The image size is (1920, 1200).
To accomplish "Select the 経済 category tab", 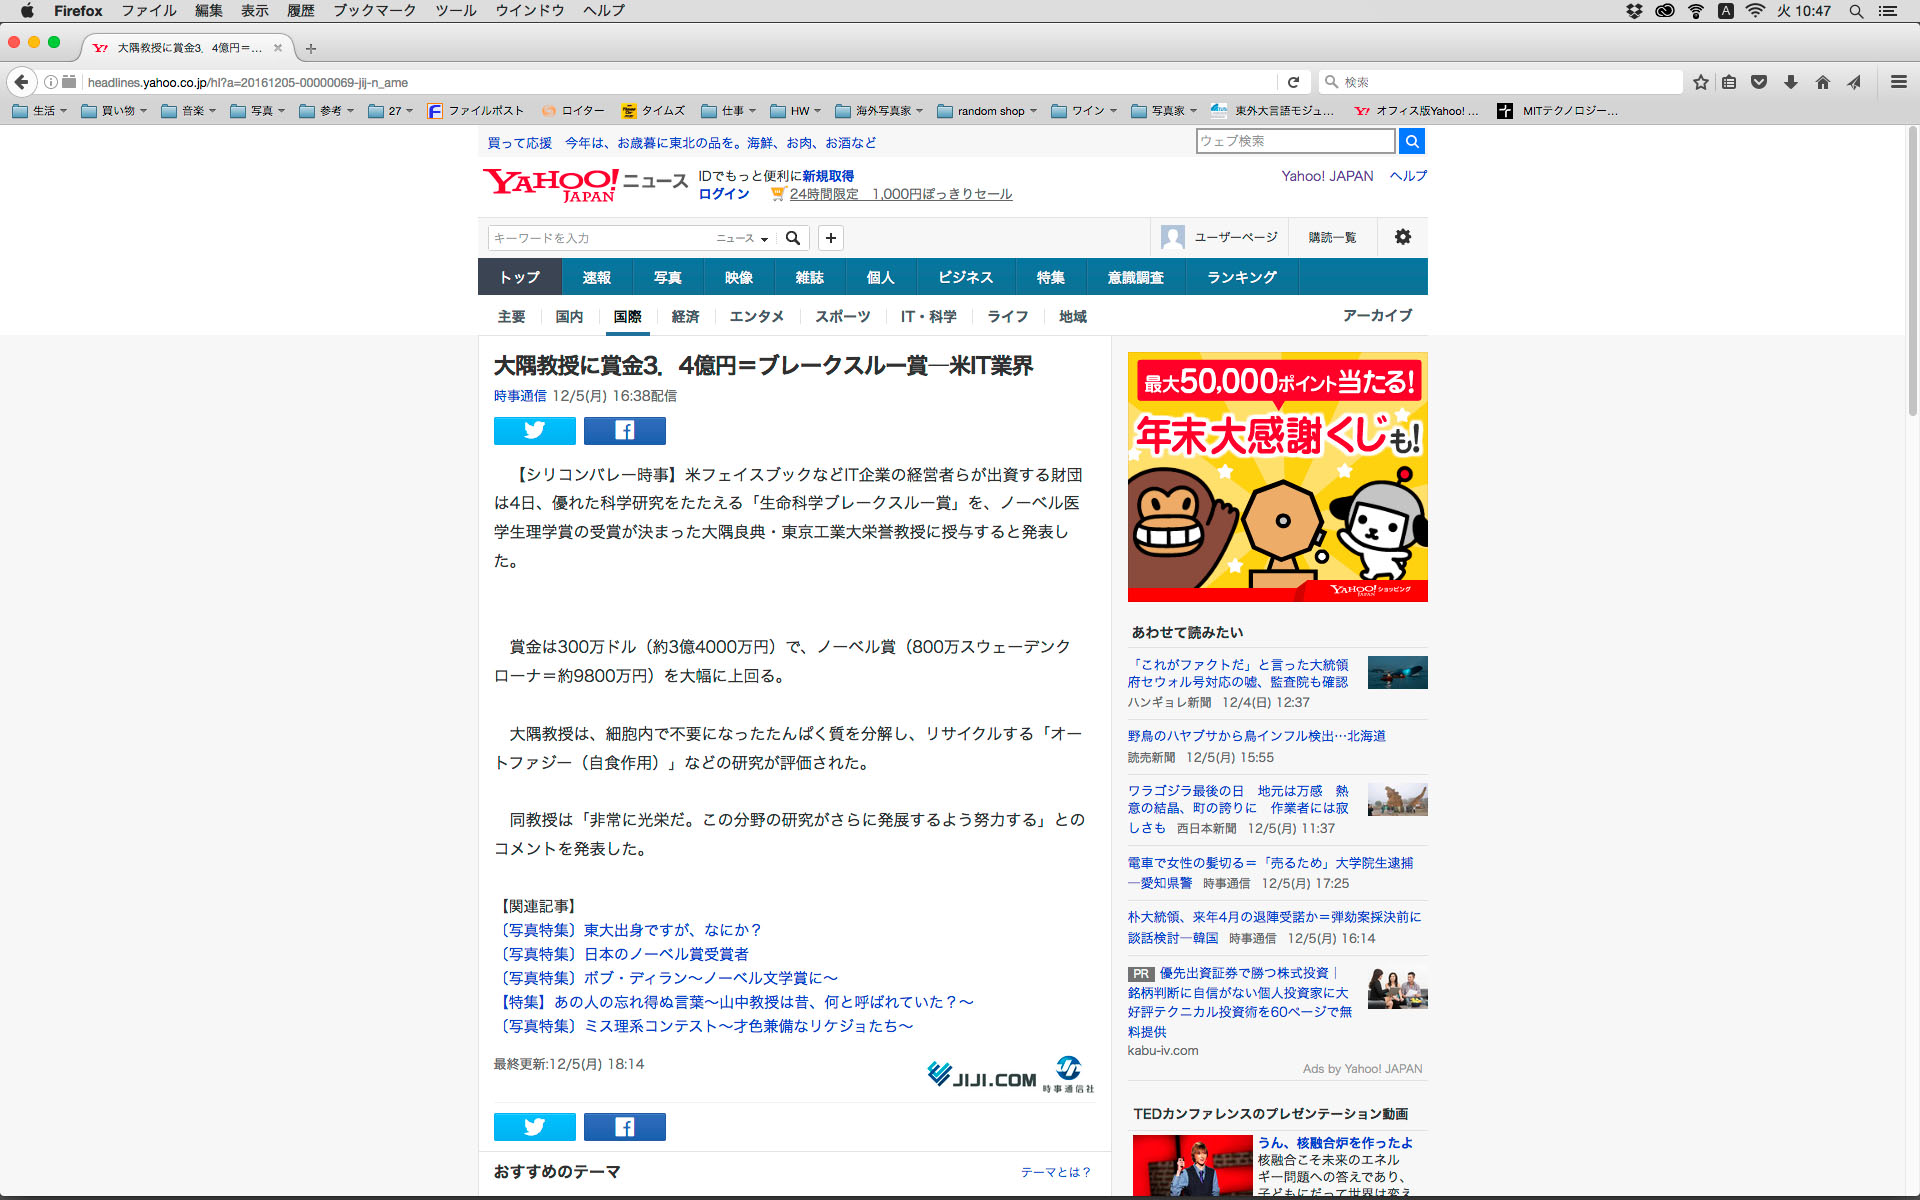I will point(685,316).
